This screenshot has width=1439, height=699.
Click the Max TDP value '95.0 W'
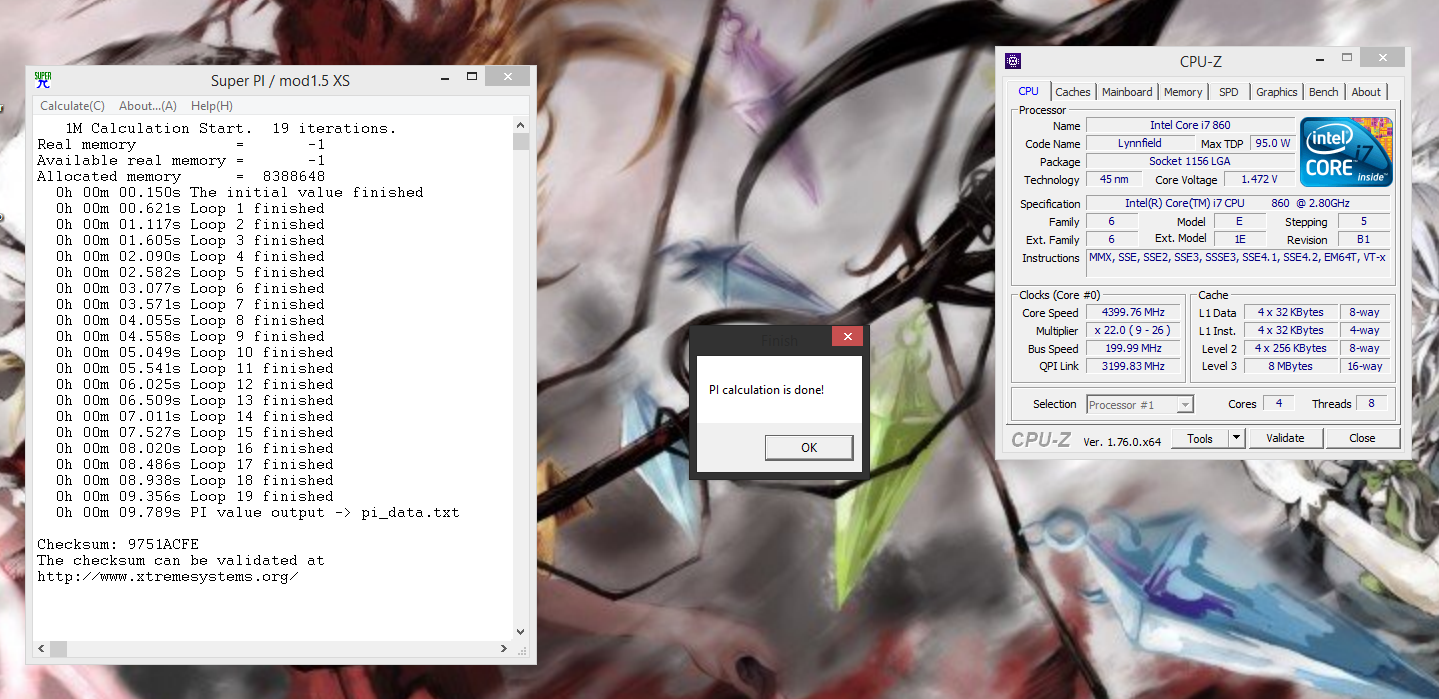[1273, 143]
